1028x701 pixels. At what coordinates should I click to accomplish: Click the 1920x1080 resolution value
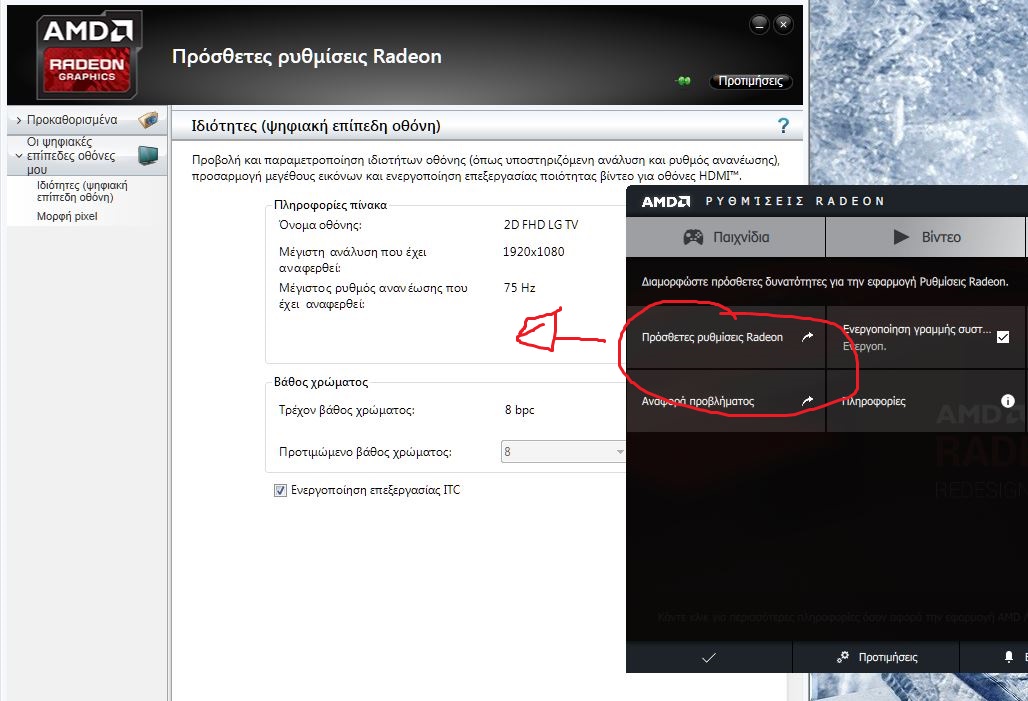coord(534,252)
